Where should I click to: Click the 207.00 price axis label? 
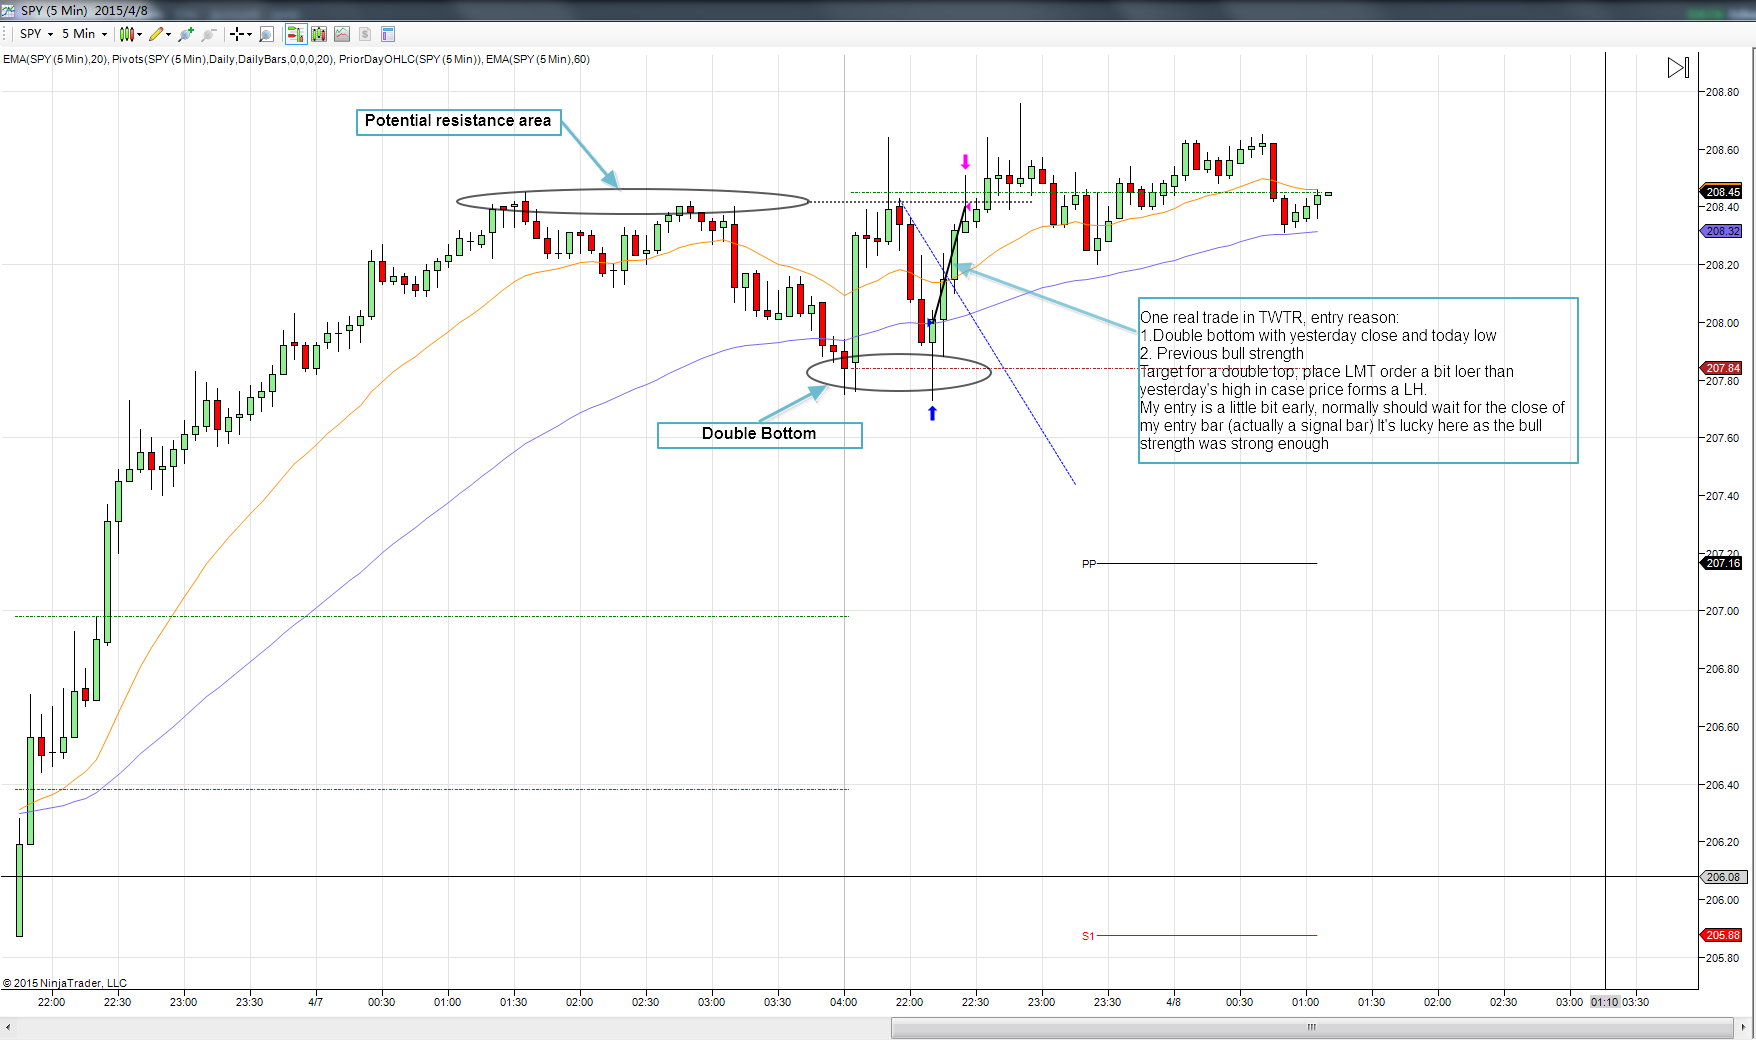click(x=1722, y=611)
